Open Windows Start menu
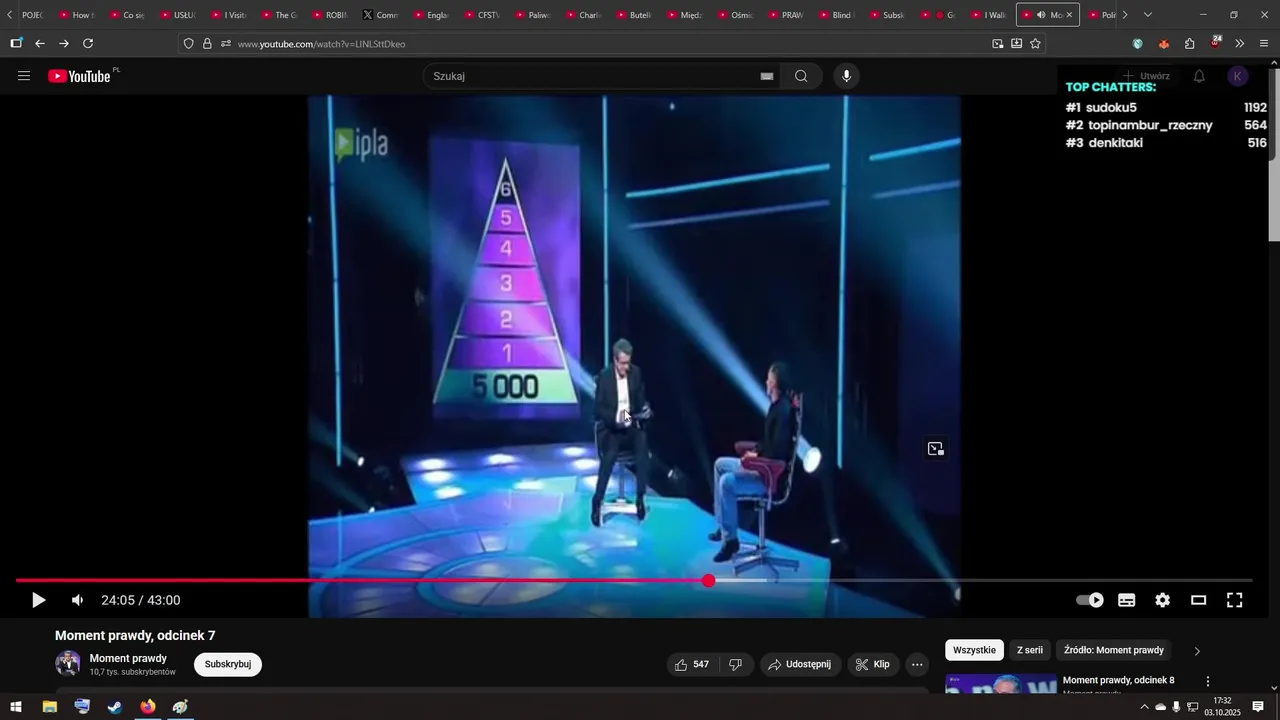The height and width of the screenshot is (720, 1280). tap(16, 707)
